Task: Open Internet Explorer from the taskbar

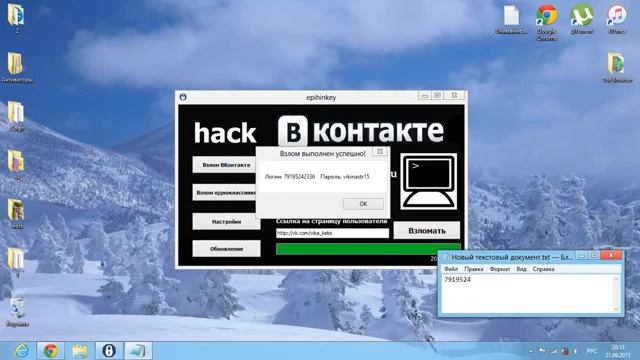Action: (x=22, y=351)
